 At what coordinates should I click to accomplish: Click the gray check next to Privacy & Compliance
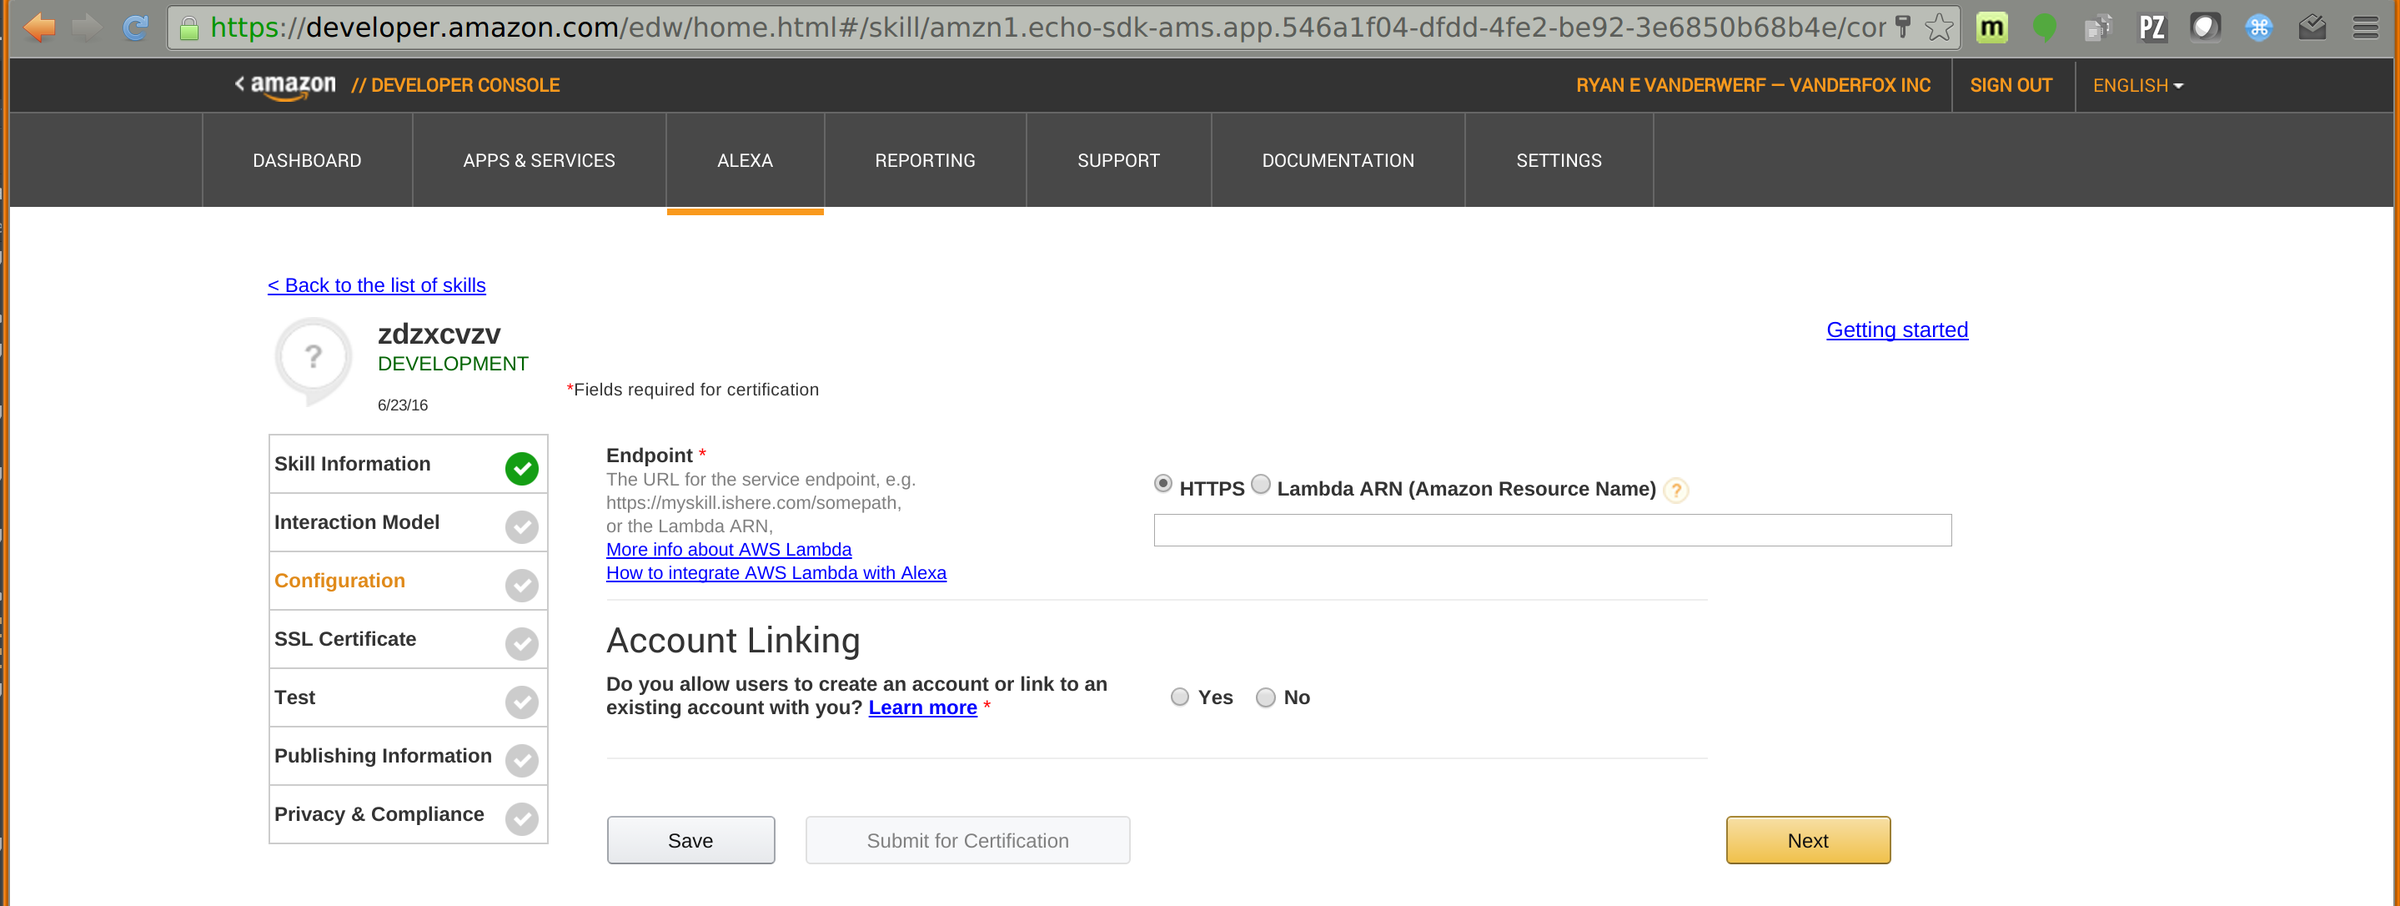(522, 818)
